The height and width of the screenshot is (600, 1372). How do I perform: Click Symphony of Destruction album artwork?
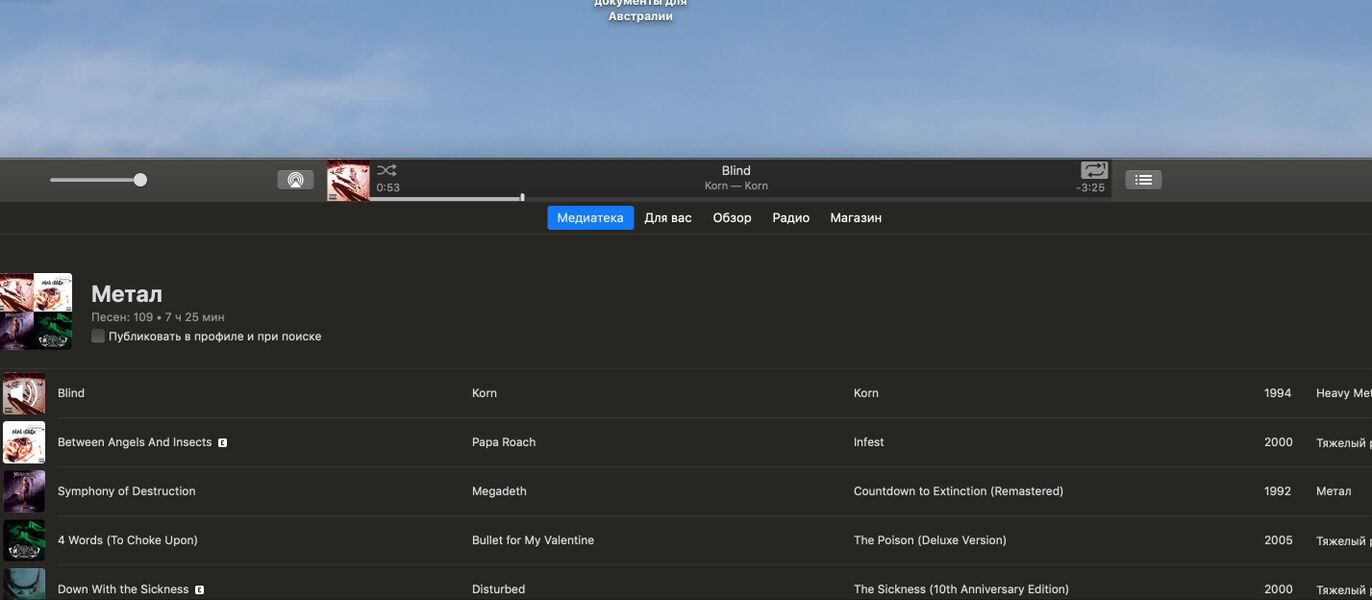(24, 491)
